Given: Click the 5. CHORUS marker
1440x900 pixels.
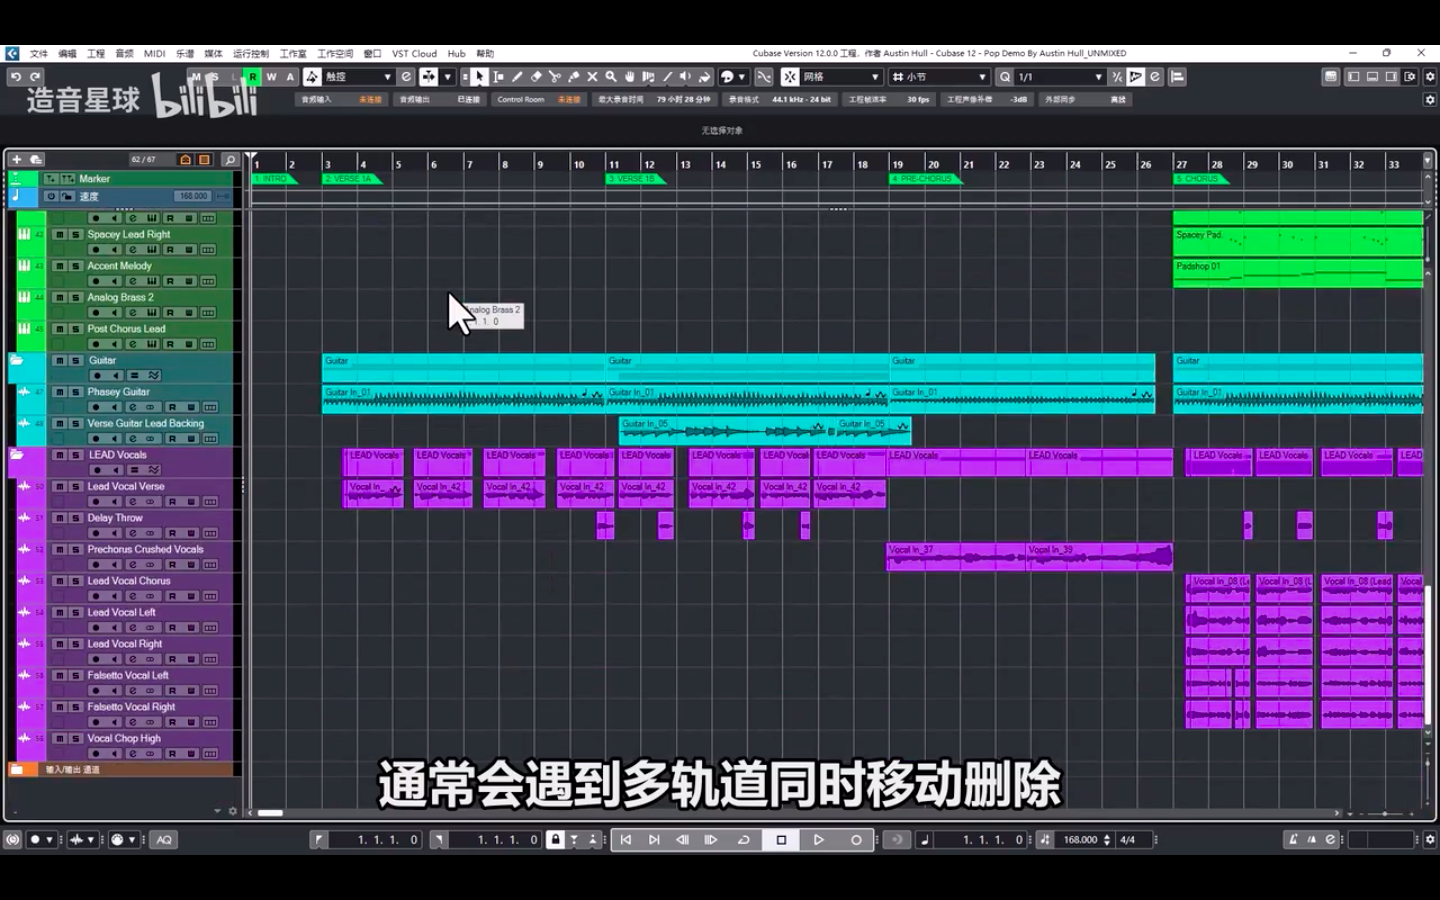Looking at the screenshot, I should point(1200,179).
